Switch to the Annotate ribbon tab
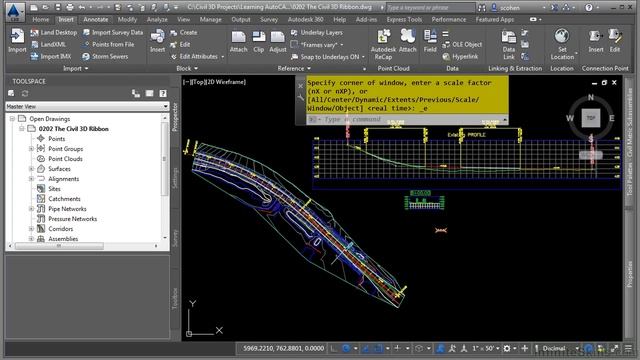The image size is (640, 360). pyautogui.click(x=96, y=19)
